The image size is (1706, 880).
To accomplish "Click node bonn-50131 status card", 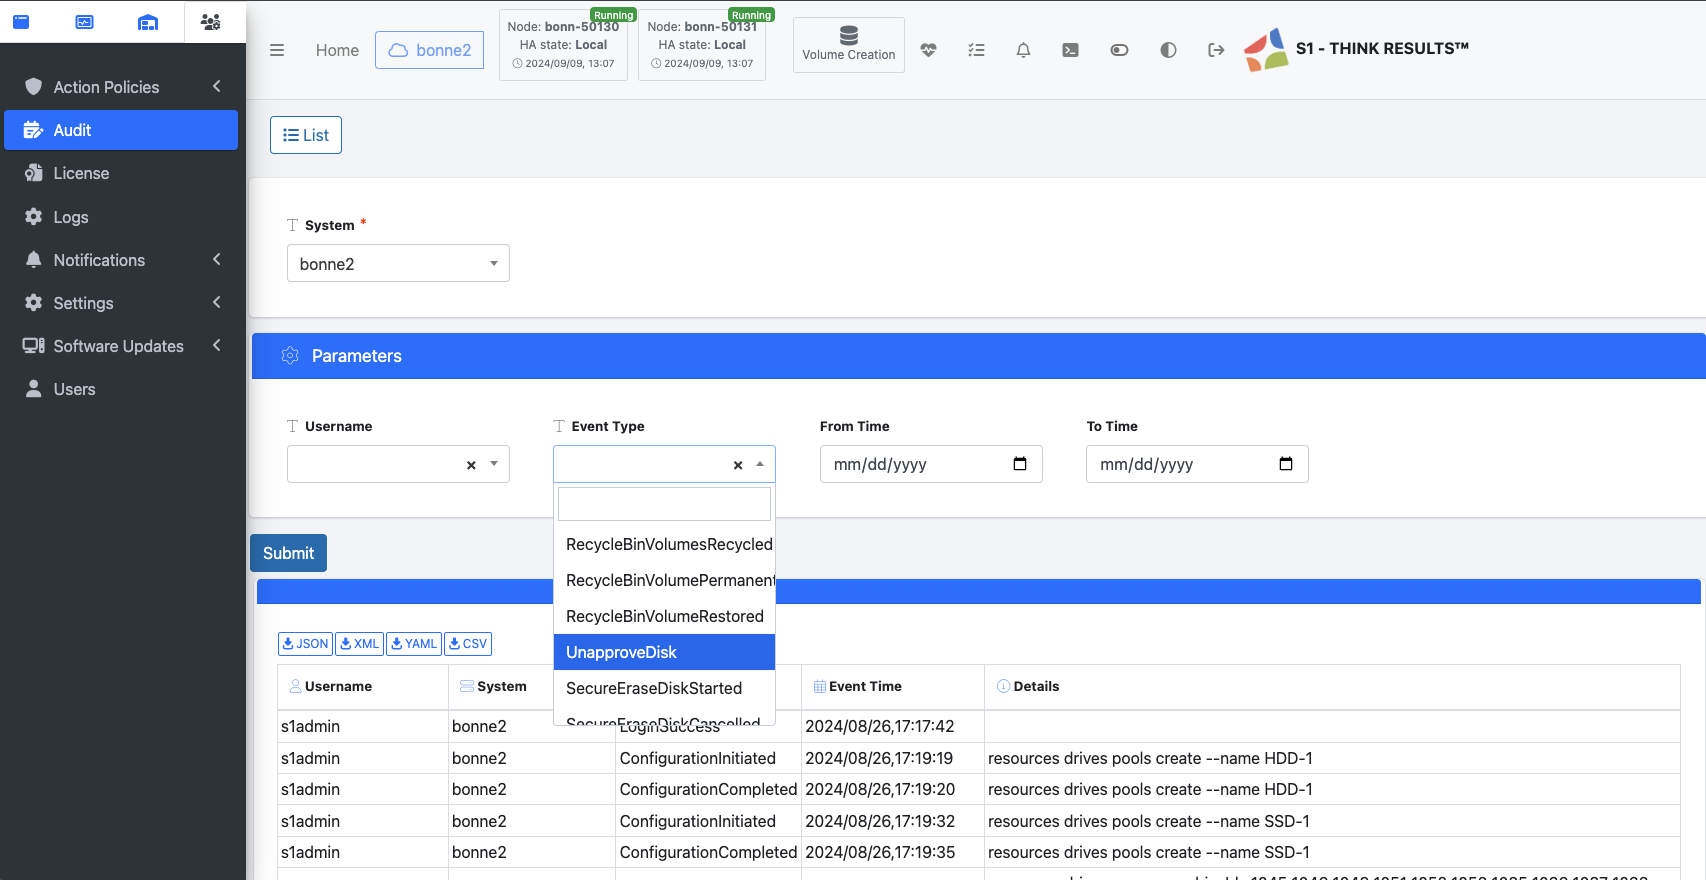I will [x=702, y=45].
